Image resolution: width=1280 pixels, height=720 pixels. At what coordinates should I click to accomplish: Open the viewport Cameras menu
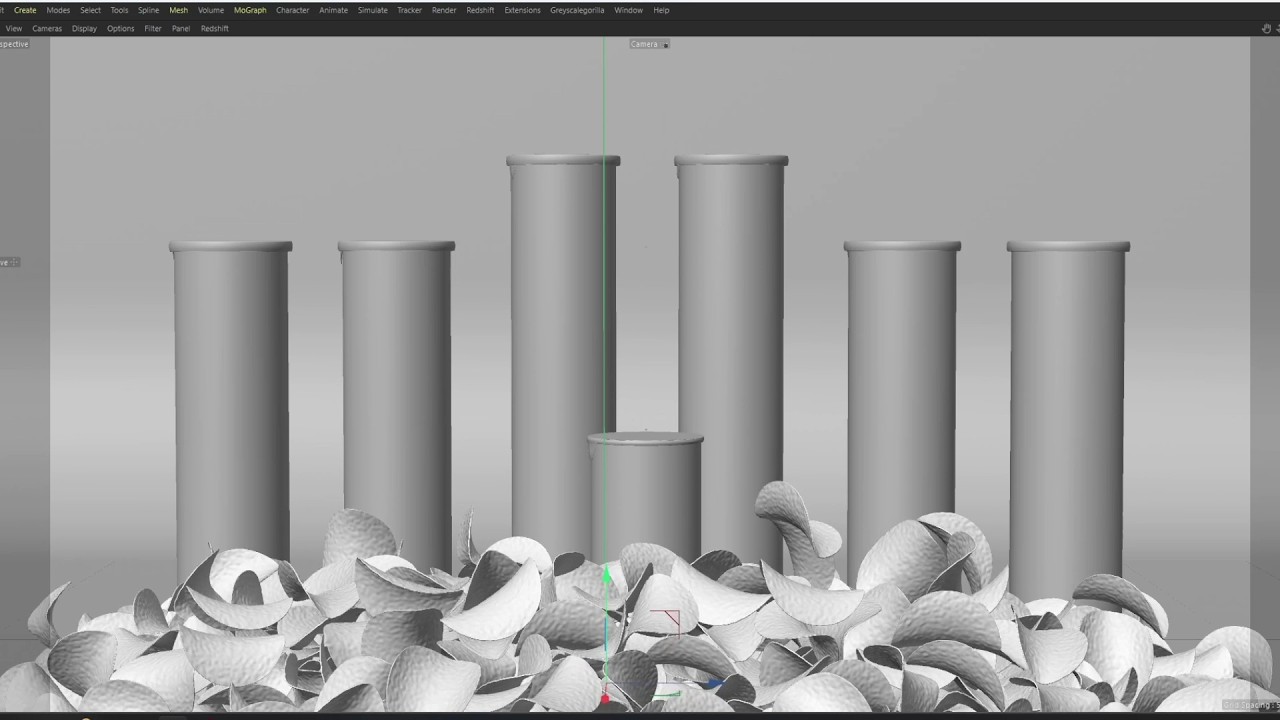(x=47, y=29)
